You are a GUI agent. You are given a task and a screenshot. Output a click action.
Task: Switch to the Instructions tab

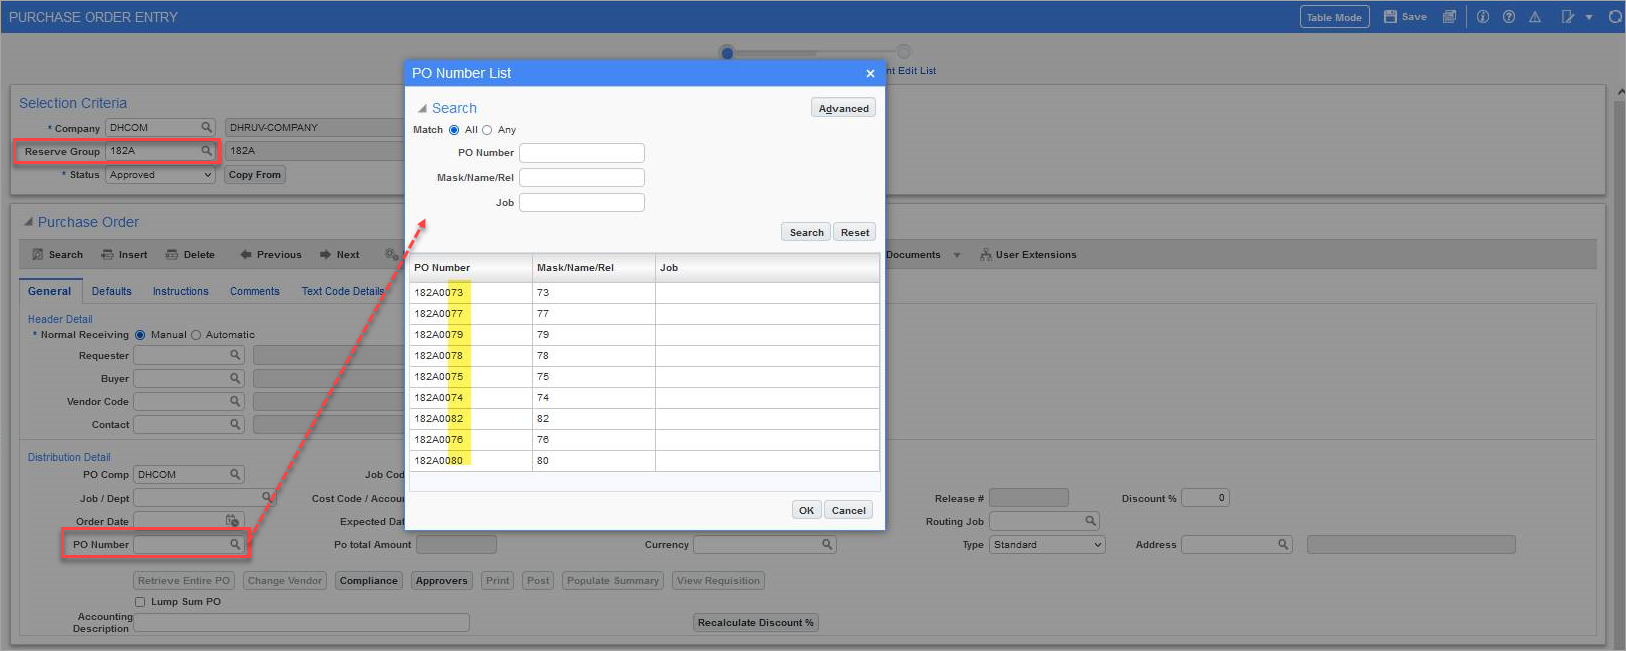click(x=181, y=291)
